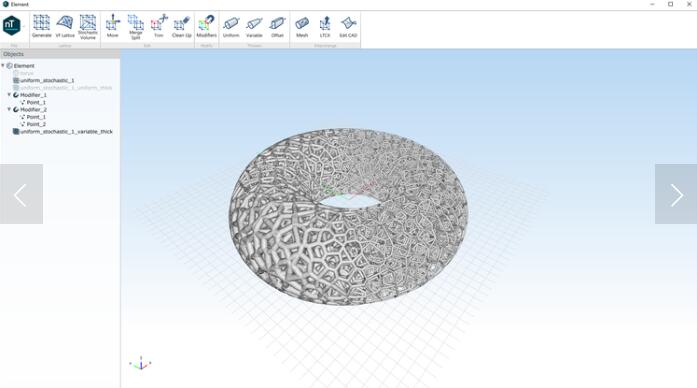Image resolution: width=697 pixels, height=388 pixels.
Task: Select the Offset thicken tool
Action: 277,26
